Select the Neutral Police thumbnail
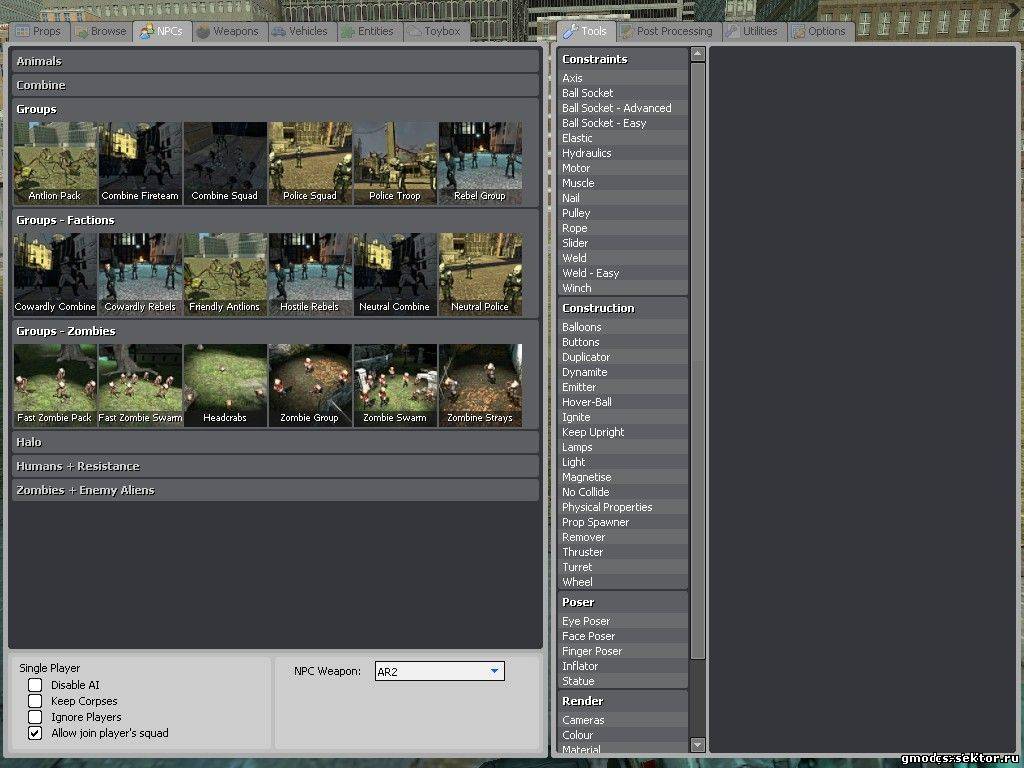Screen dimensions: 1024x768 480,274
